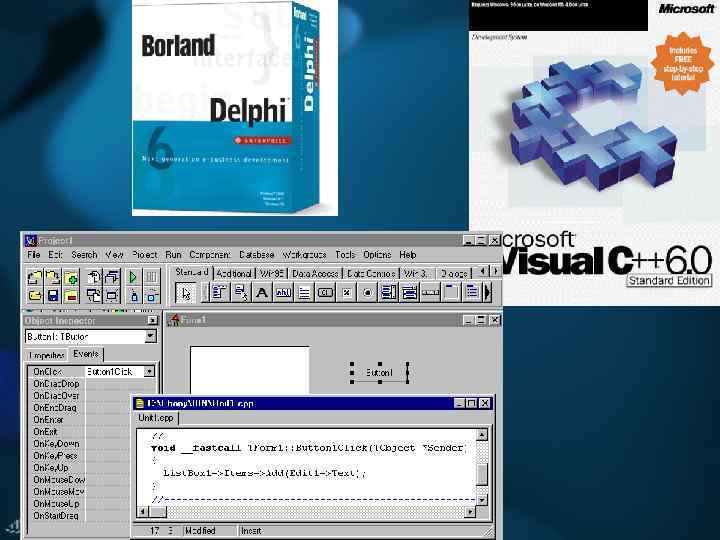This screenshot has height=540, width=720.
Task: Open the Workgroups menu
Action: pos(304,254)
